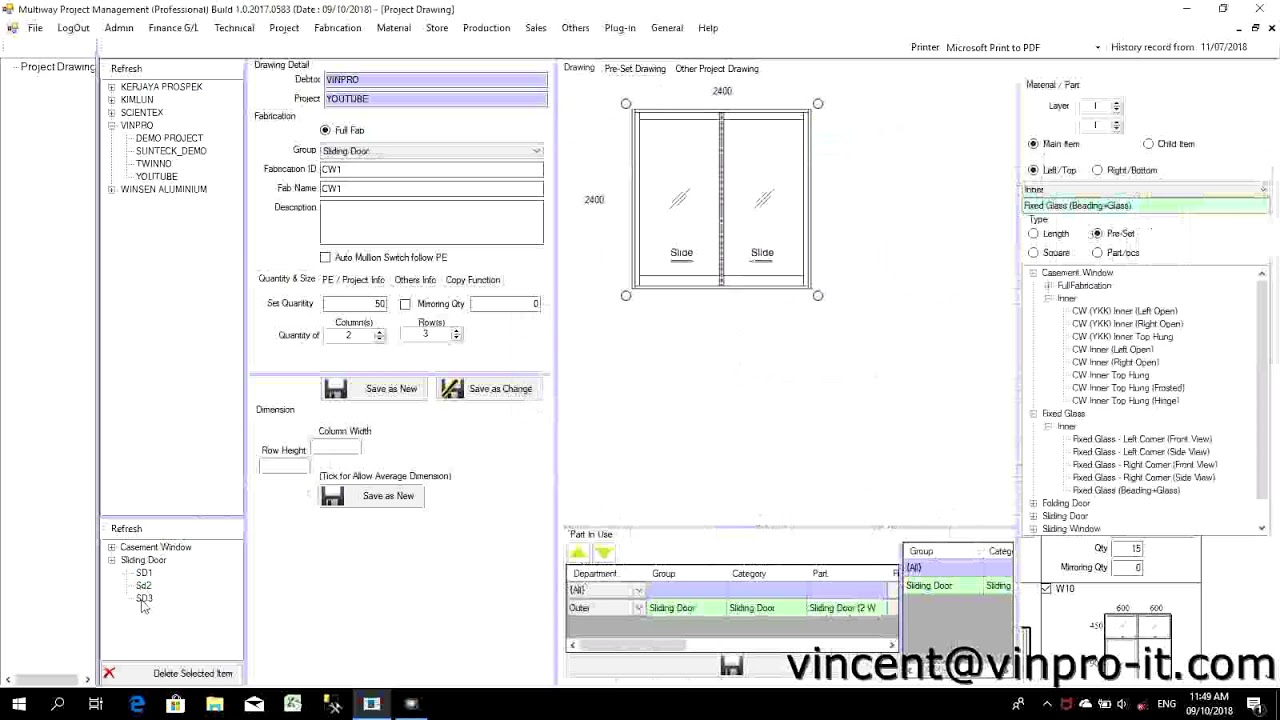Move part down with yellow down arrow

point(603,553)
